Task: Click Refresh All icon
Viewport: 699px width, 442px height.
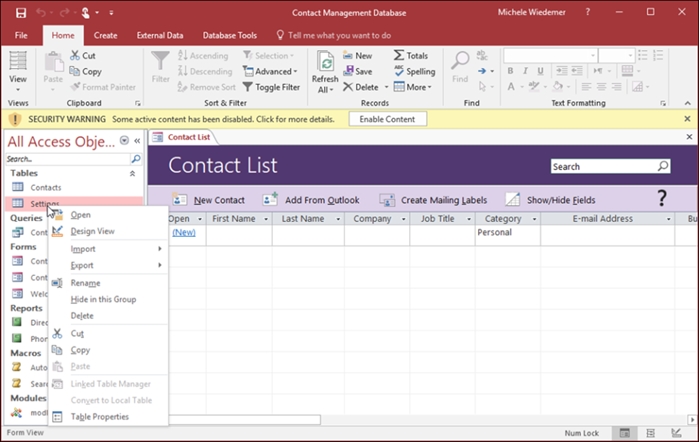Action: (325, 62)
